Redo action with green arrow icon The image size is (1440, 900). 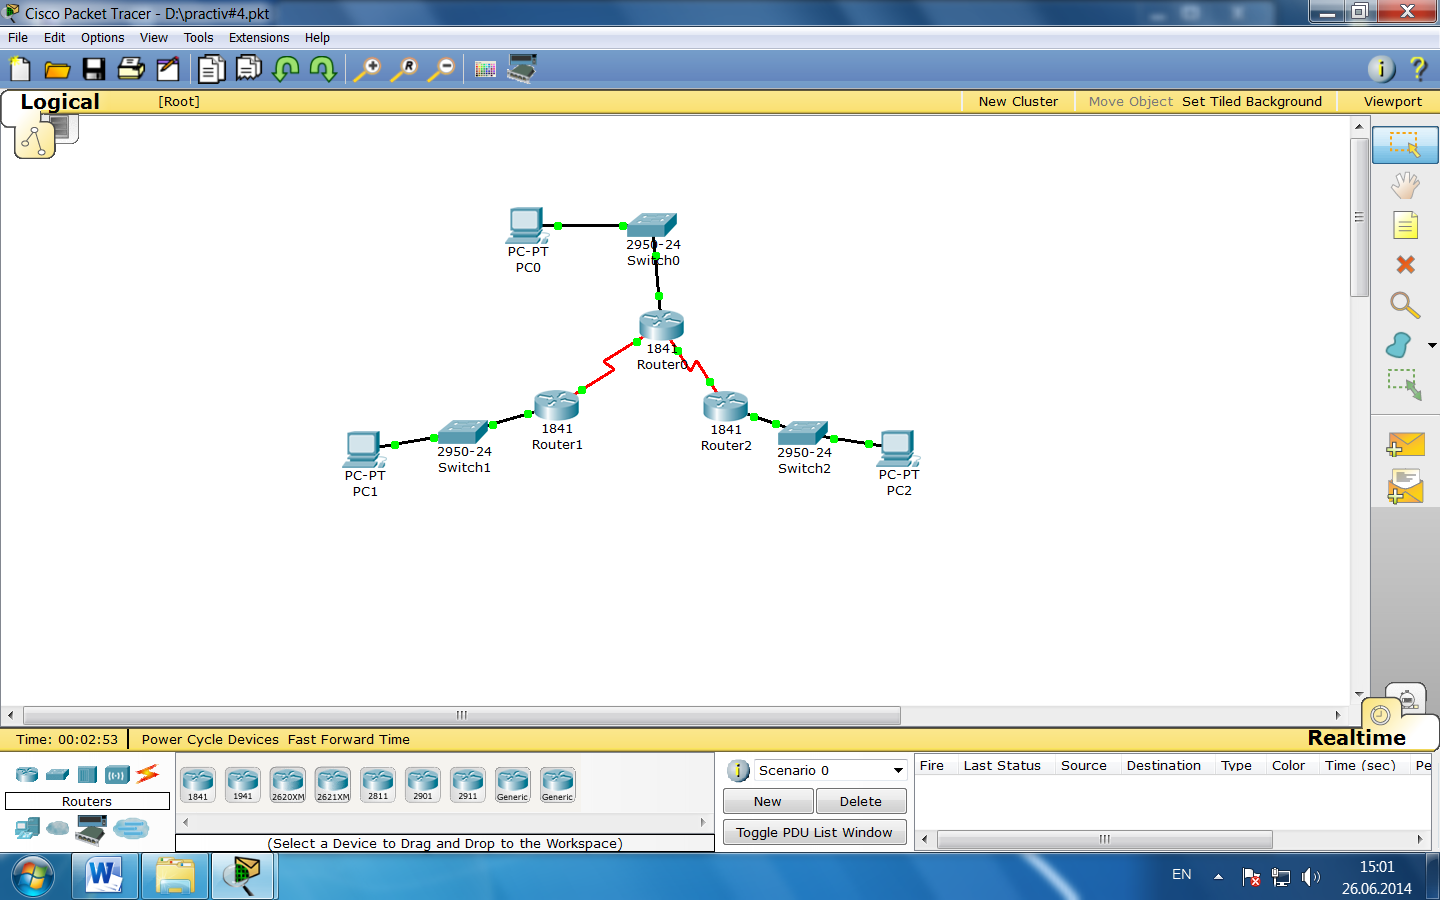coord(323,69)
